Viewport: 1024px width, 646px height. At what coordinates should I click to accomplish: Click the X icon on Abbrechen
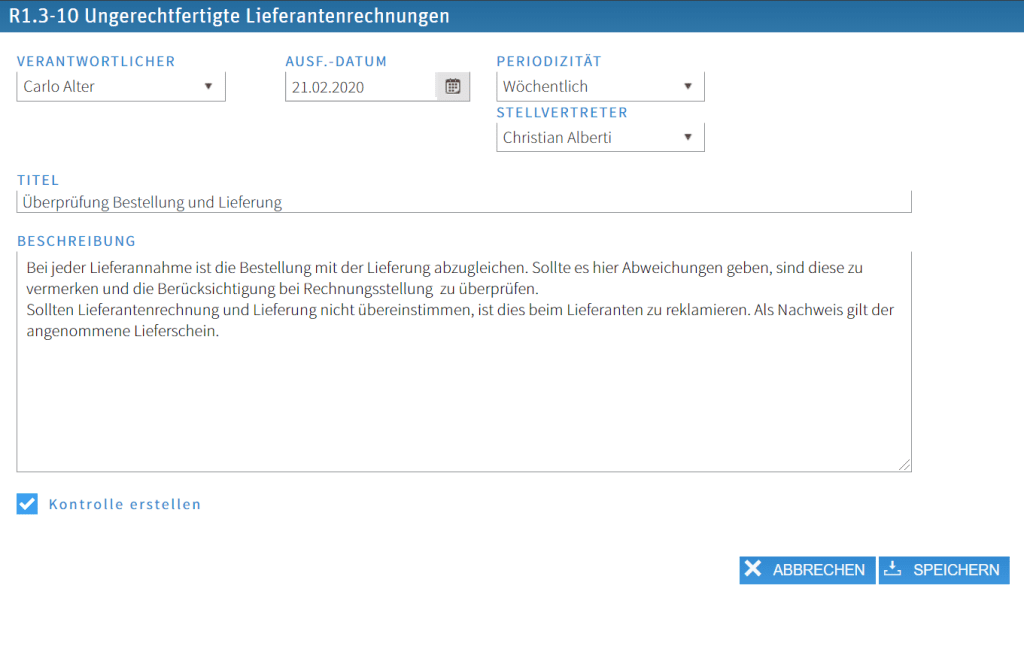pos(754,570)
